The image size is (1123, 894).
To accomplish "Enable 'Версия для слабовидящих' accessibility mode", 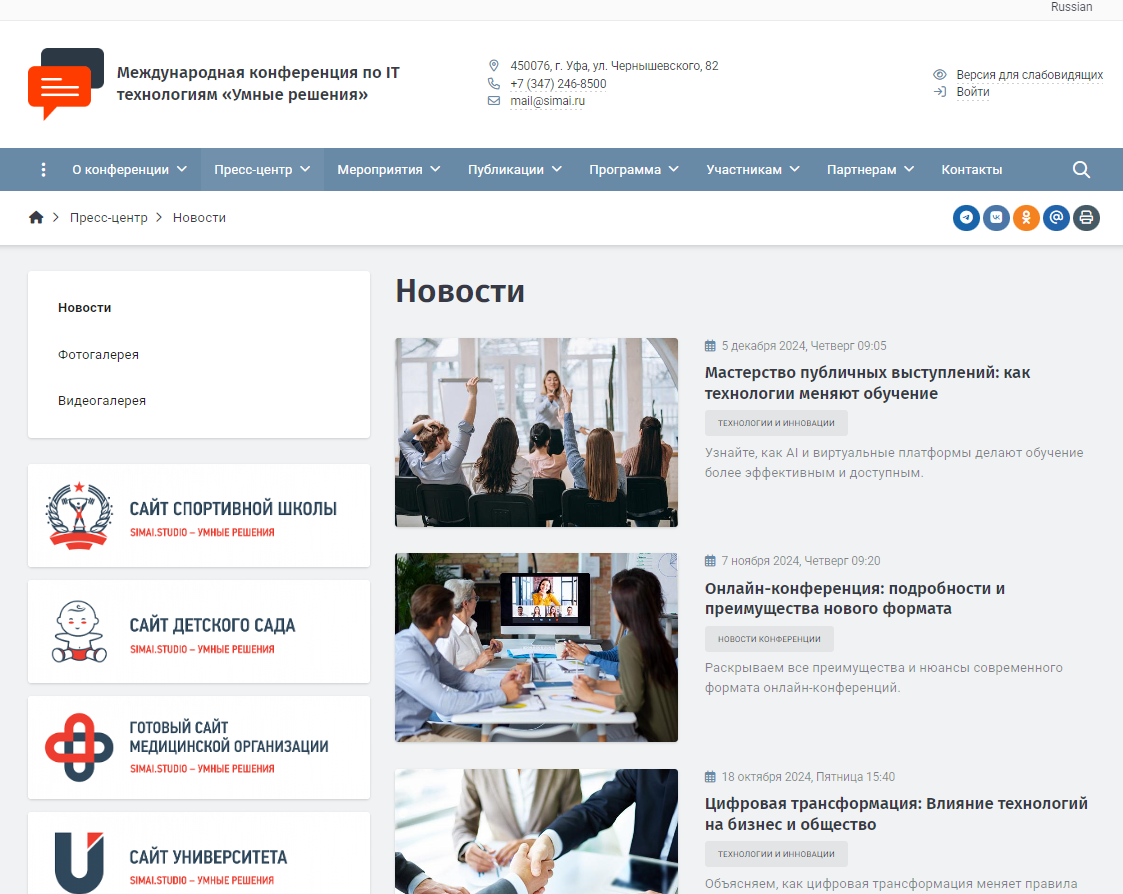I will click(1029, 75).
